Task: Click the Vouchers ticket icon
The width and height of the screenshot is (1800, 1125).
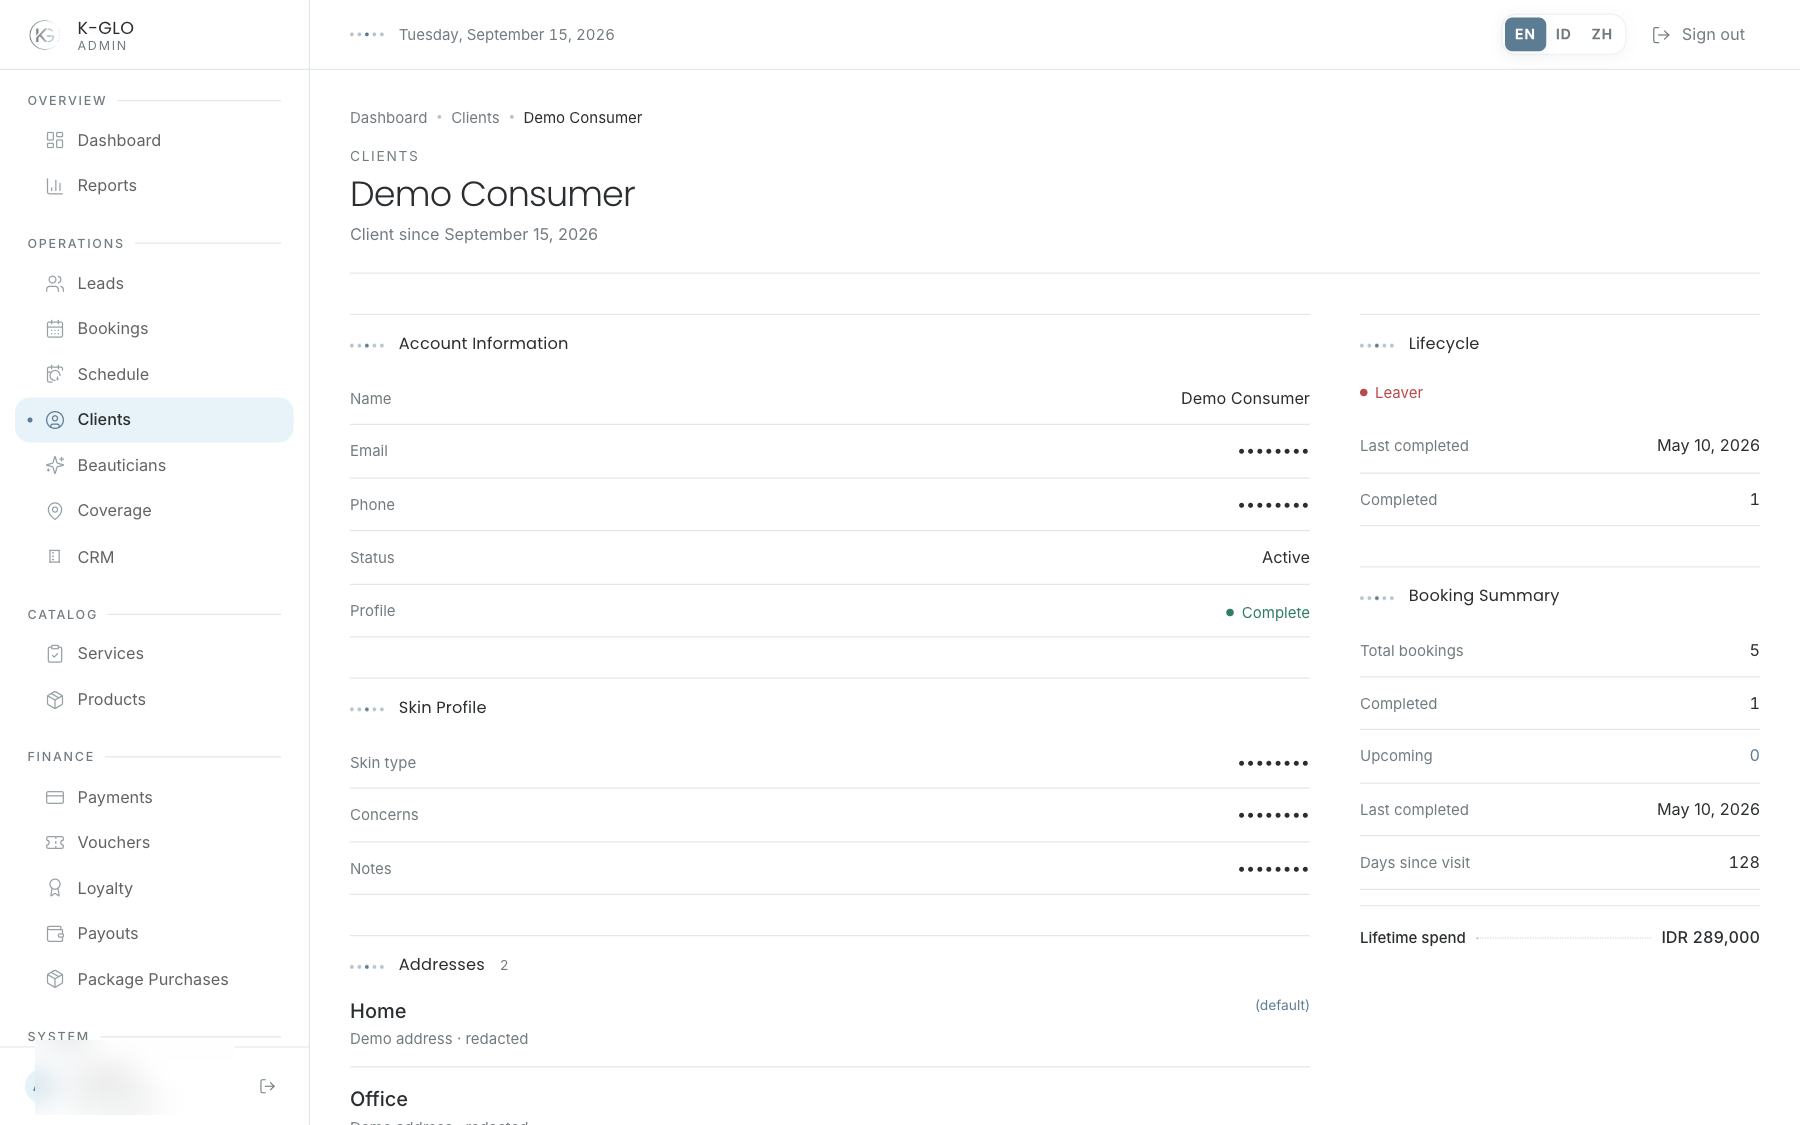Action: (x=55, y=843)
